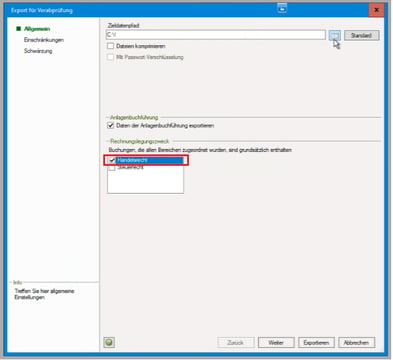Uncheck the Handelsrecht checkbox
Image resolution: width=393 pixels, height=360 pixels.
(x=112, y=160)
